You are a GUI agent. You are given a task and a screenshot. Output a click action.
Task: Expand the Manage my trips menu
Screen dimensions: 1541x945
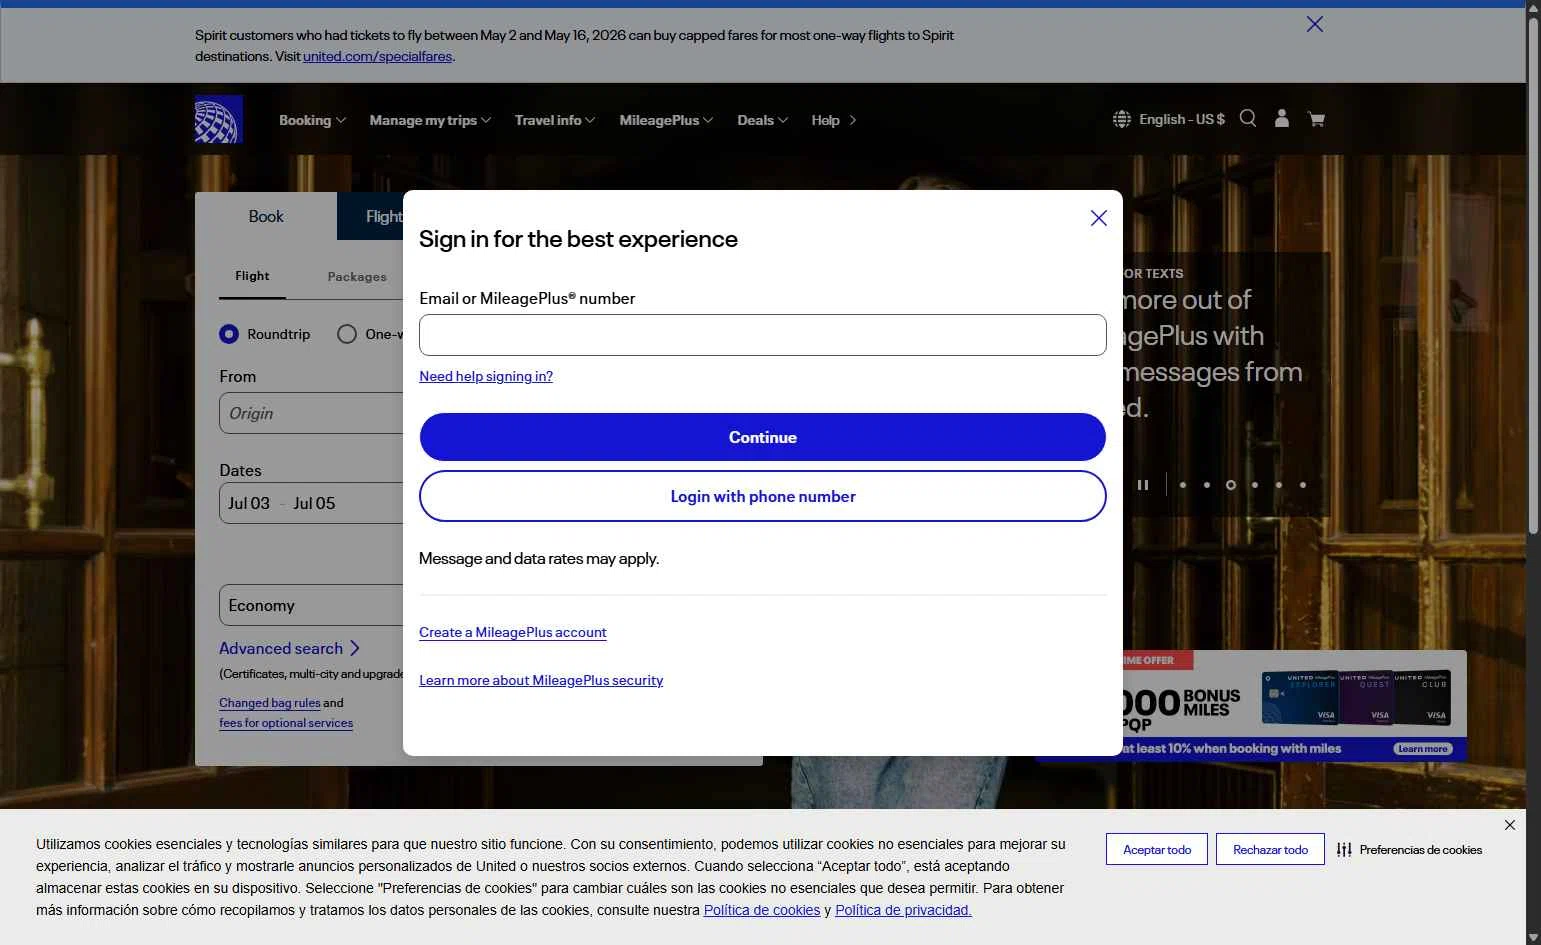click(430, 120)
